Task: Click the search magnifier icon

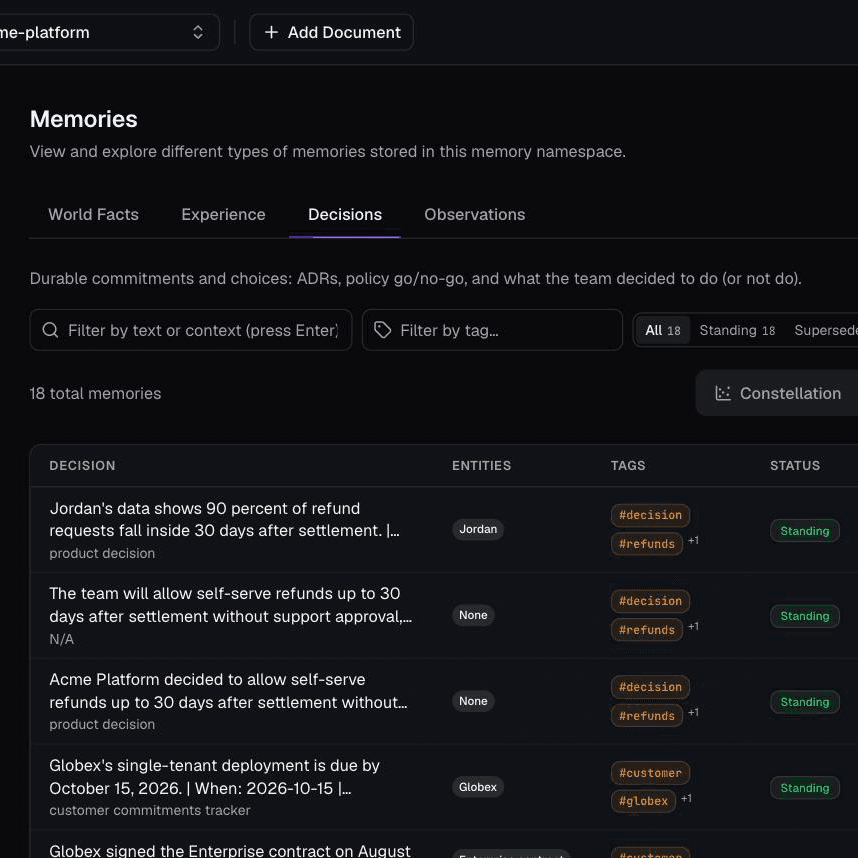Action: pyautogui.click(x=50, y=330)
